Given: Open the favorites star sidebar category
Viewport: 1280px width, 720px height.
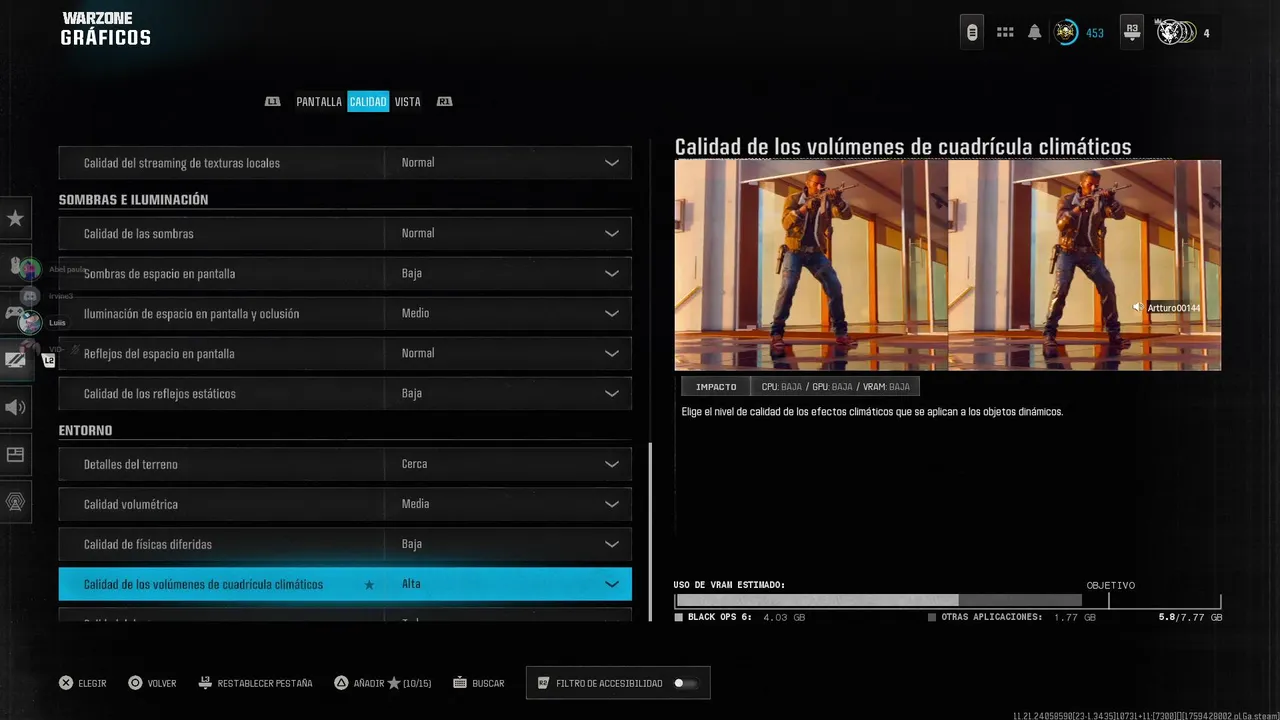Looking at the screenshot, I should pyautogui.click(x=15, y=218).
